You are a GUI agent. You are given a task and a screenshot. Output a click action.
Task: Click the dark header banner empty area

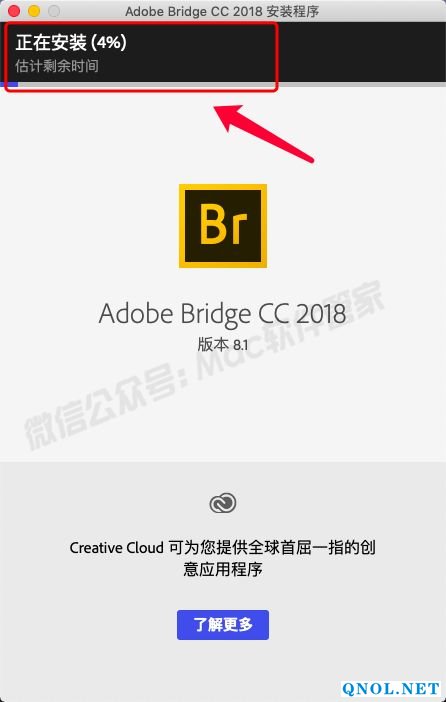358,51
